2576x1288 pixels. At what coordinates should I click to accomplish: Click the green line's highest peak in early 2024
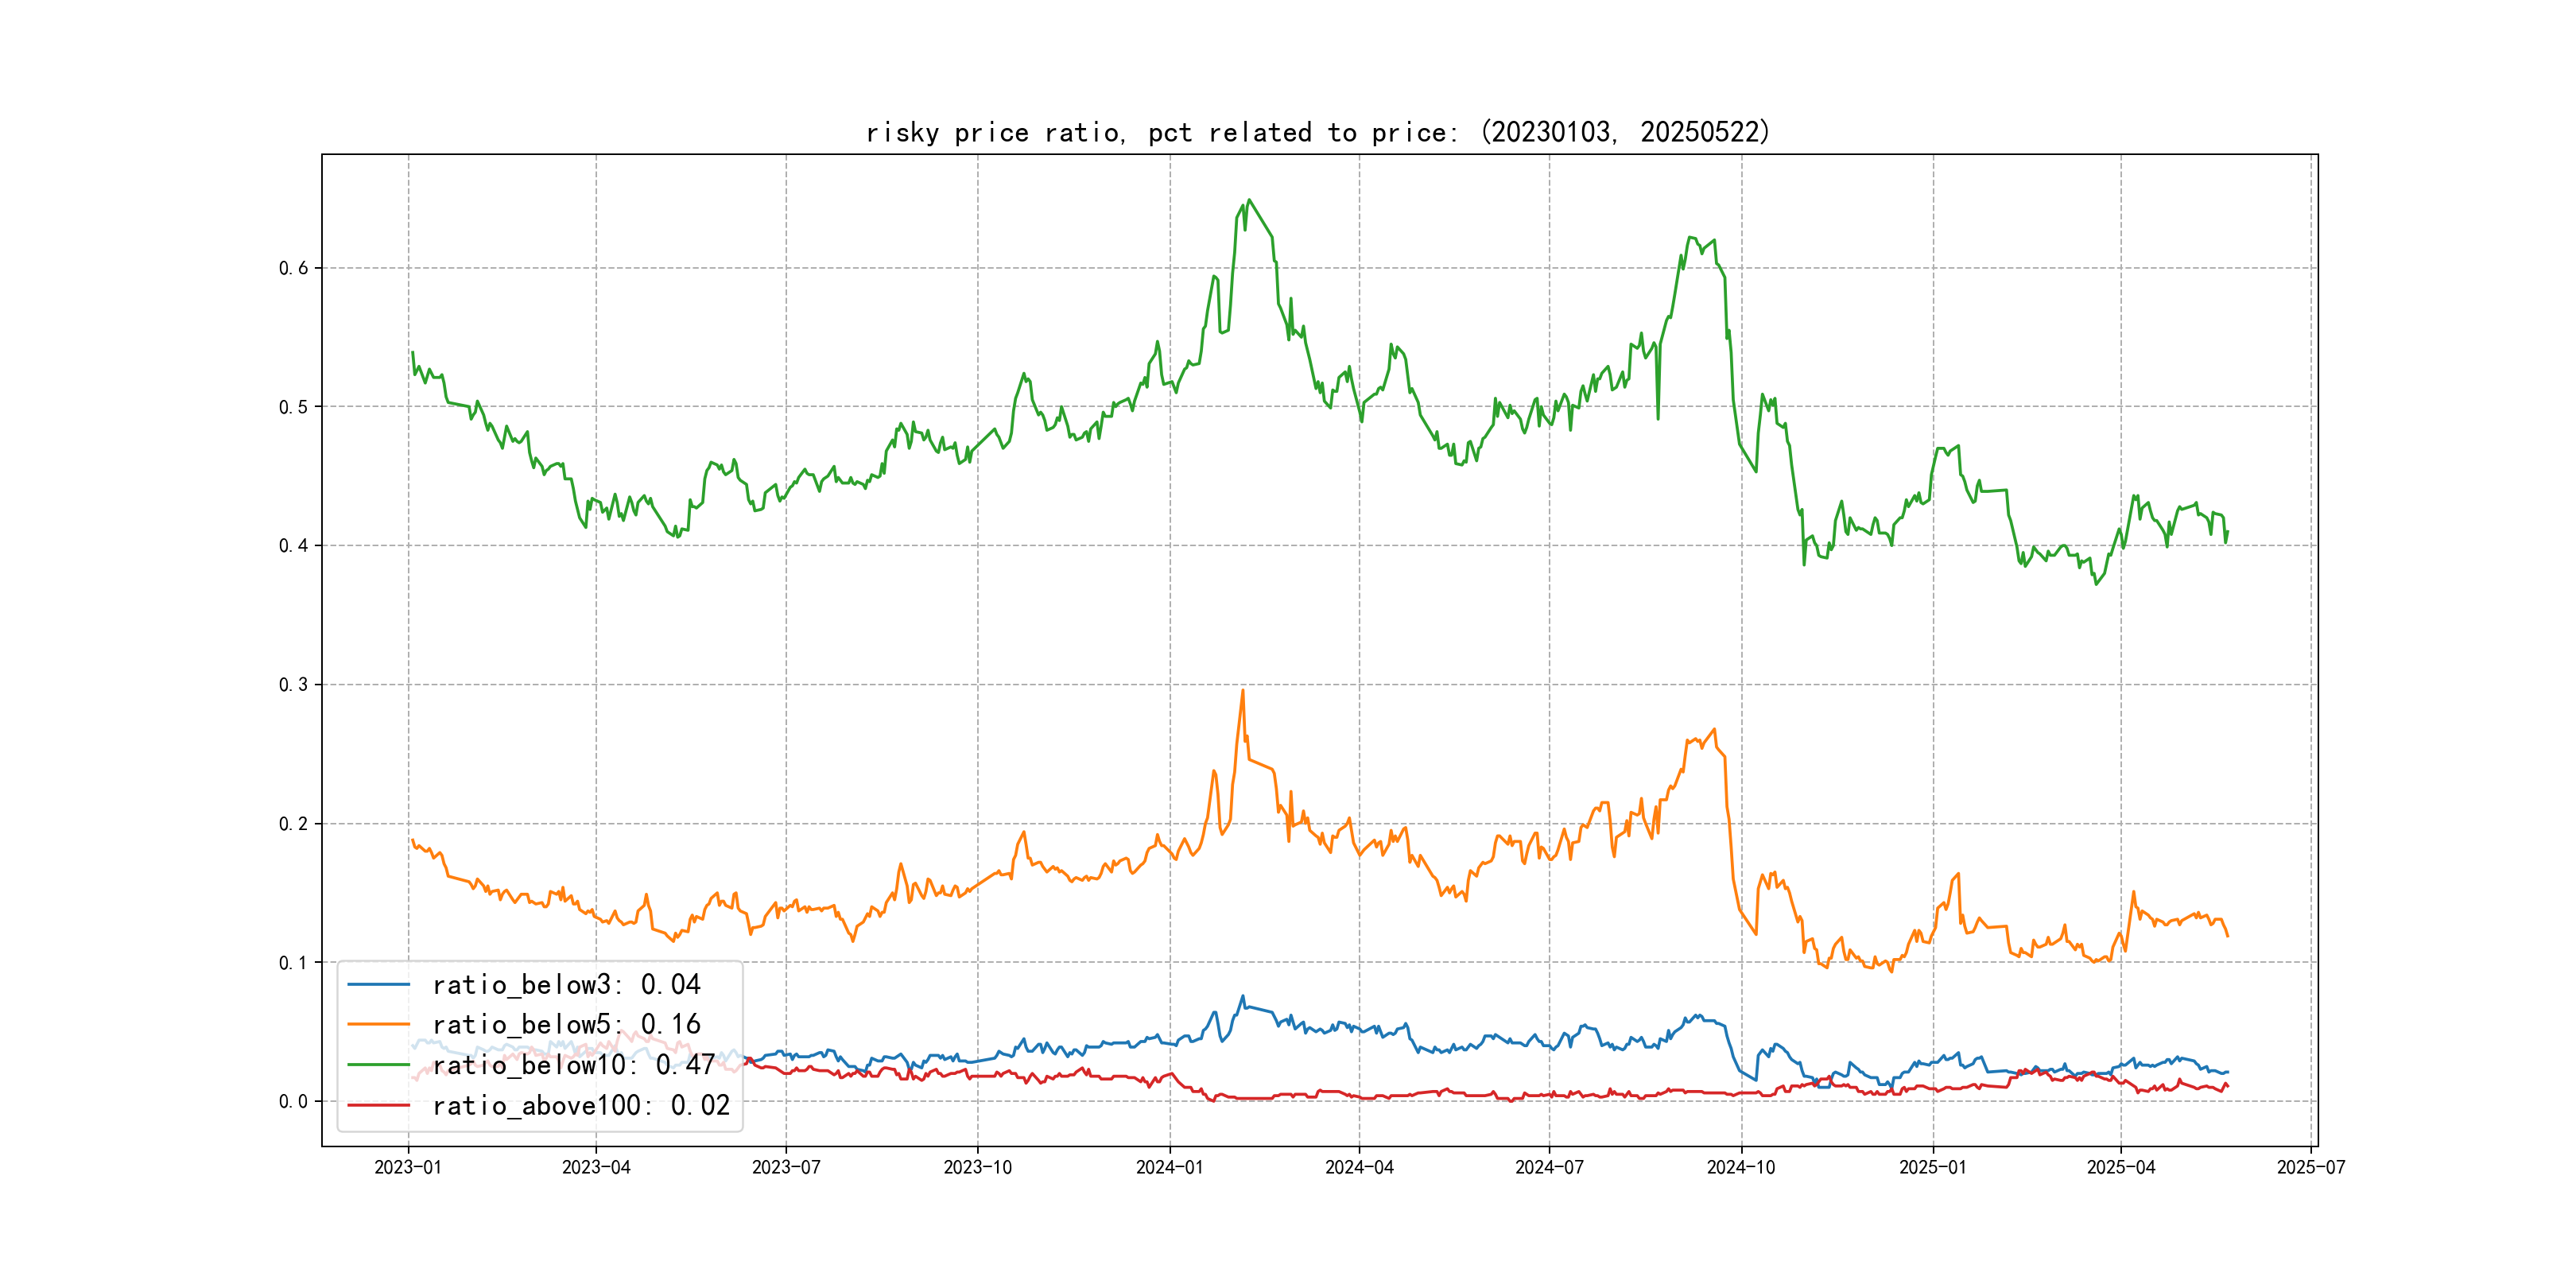pyautogui.click(x=1249, y=200)
